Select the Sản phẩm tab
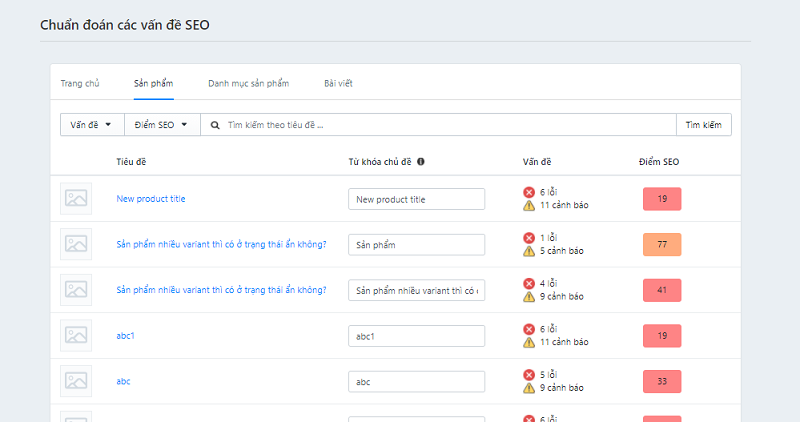Screen dimensions: 800x422 (x=154, y=83)
